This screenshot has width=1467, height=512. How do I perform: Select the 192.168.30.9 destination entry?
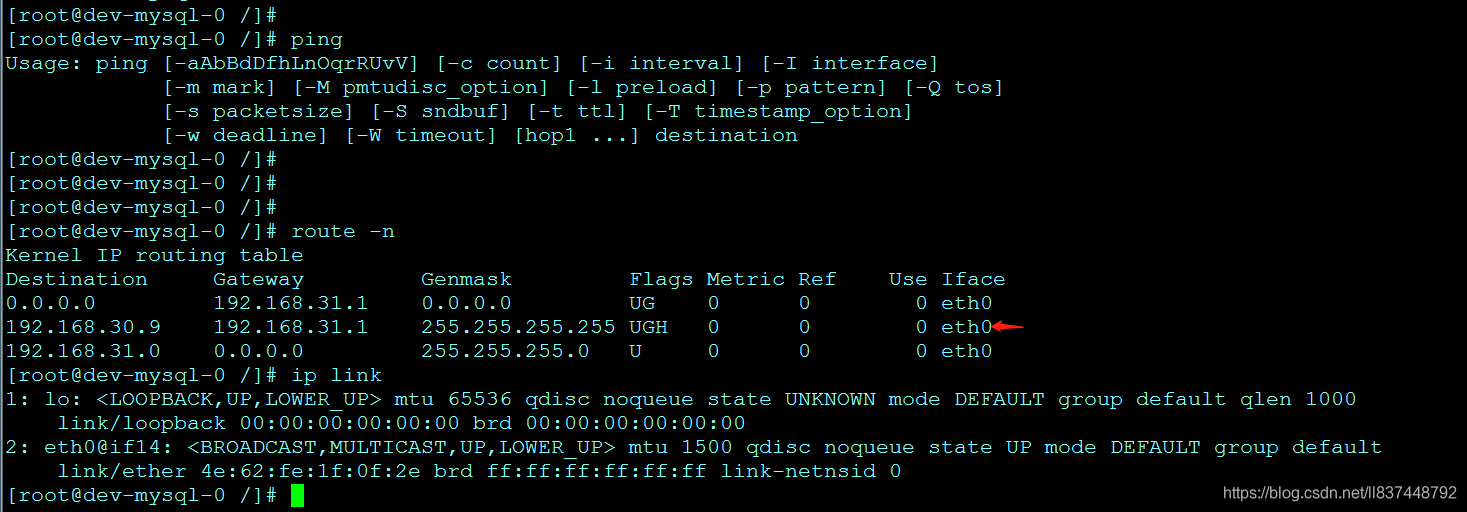point(83,327)
